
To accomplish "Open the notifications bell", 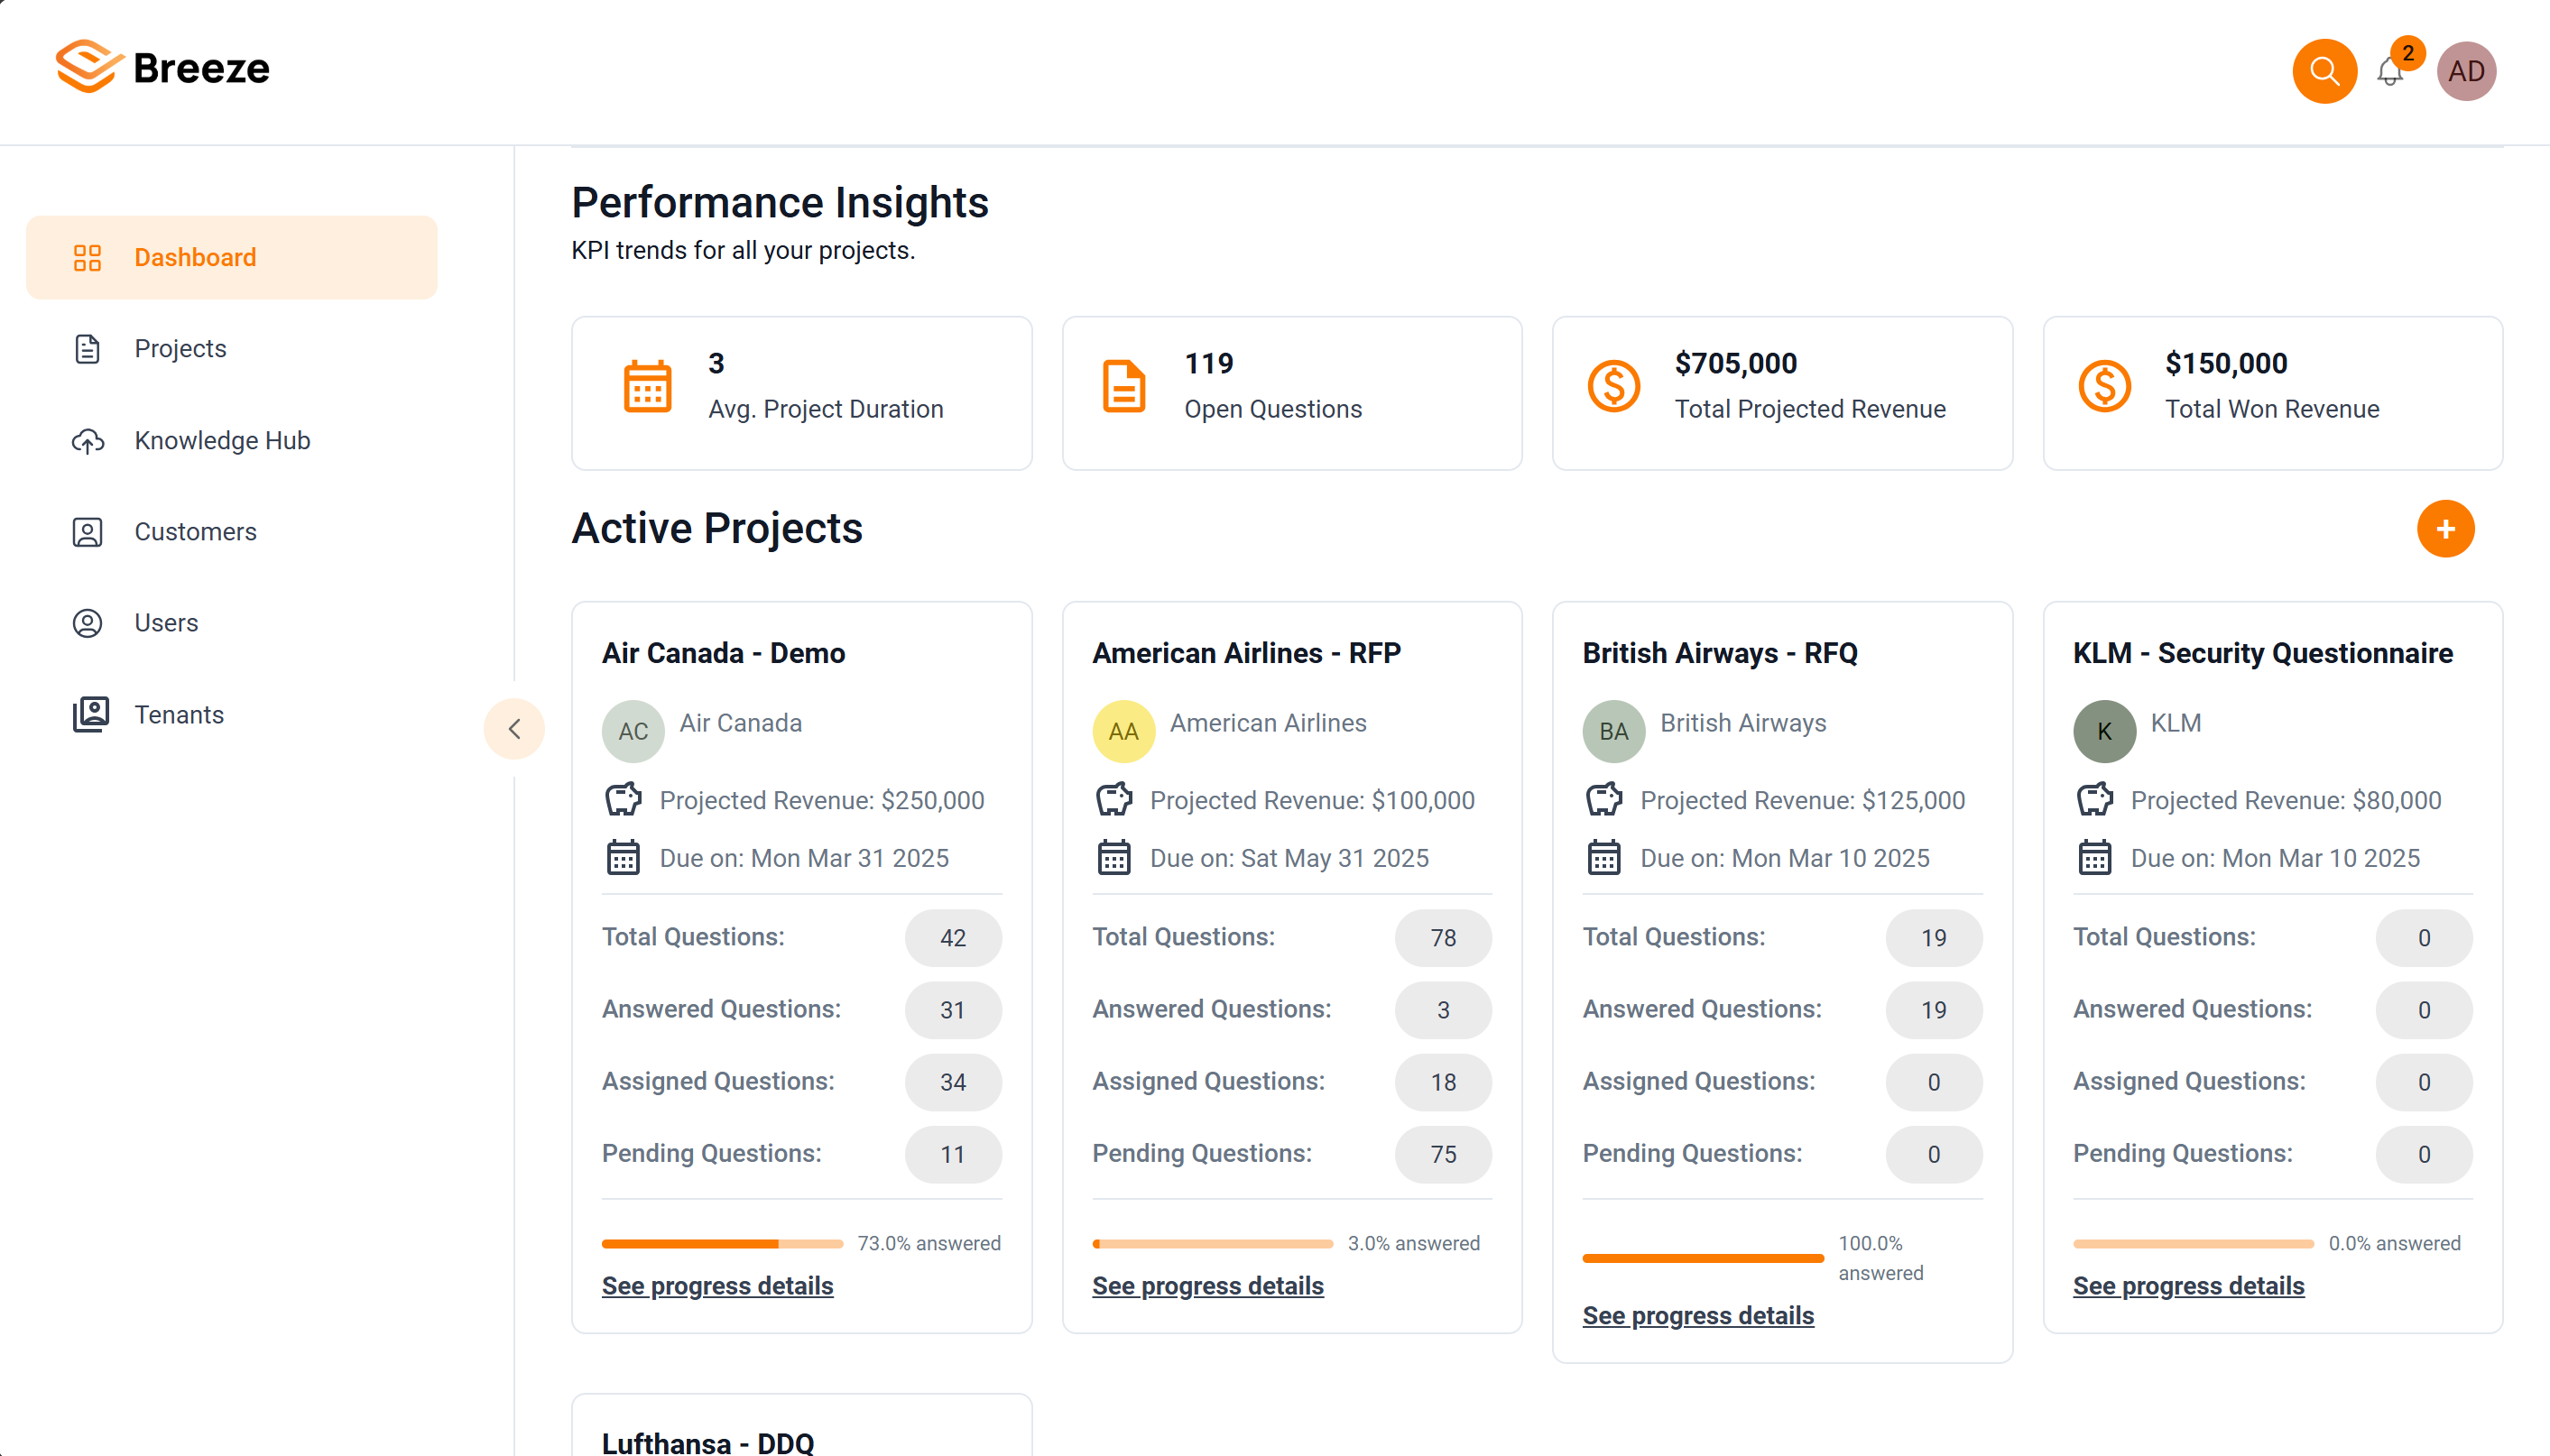I will tap(2389, 72).
